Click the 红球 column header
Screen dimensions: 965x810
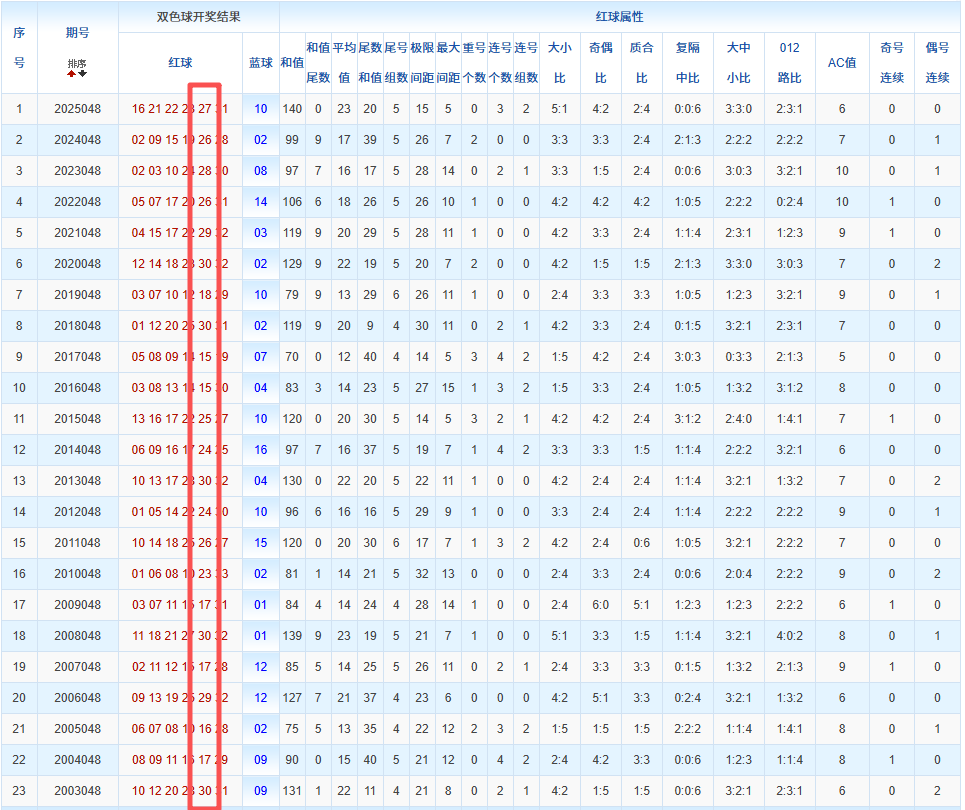point(180,62)
